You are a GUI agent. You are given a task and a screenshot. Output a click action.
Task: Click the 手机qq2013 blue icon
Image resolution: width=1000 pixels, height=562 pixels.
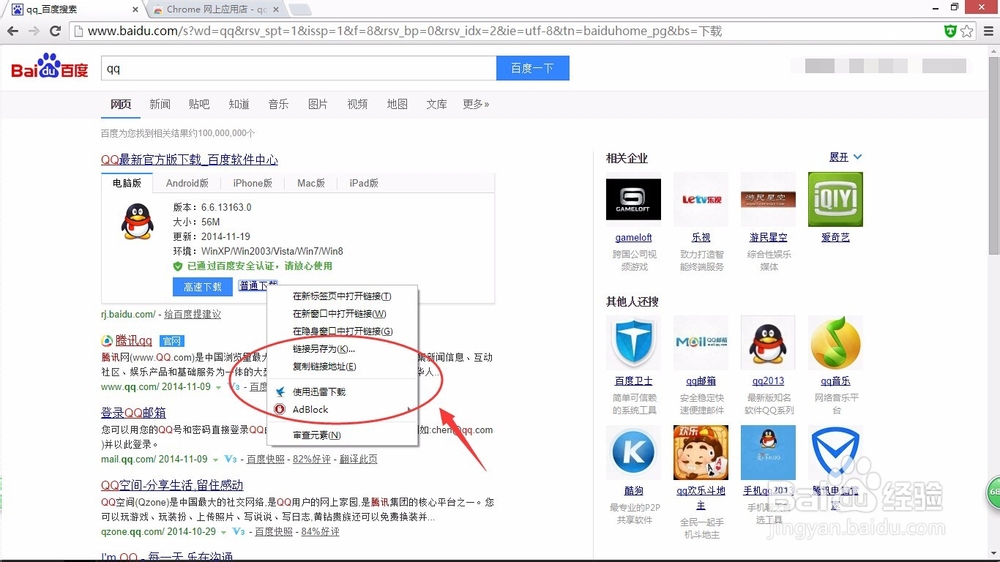tap(768, 452)
